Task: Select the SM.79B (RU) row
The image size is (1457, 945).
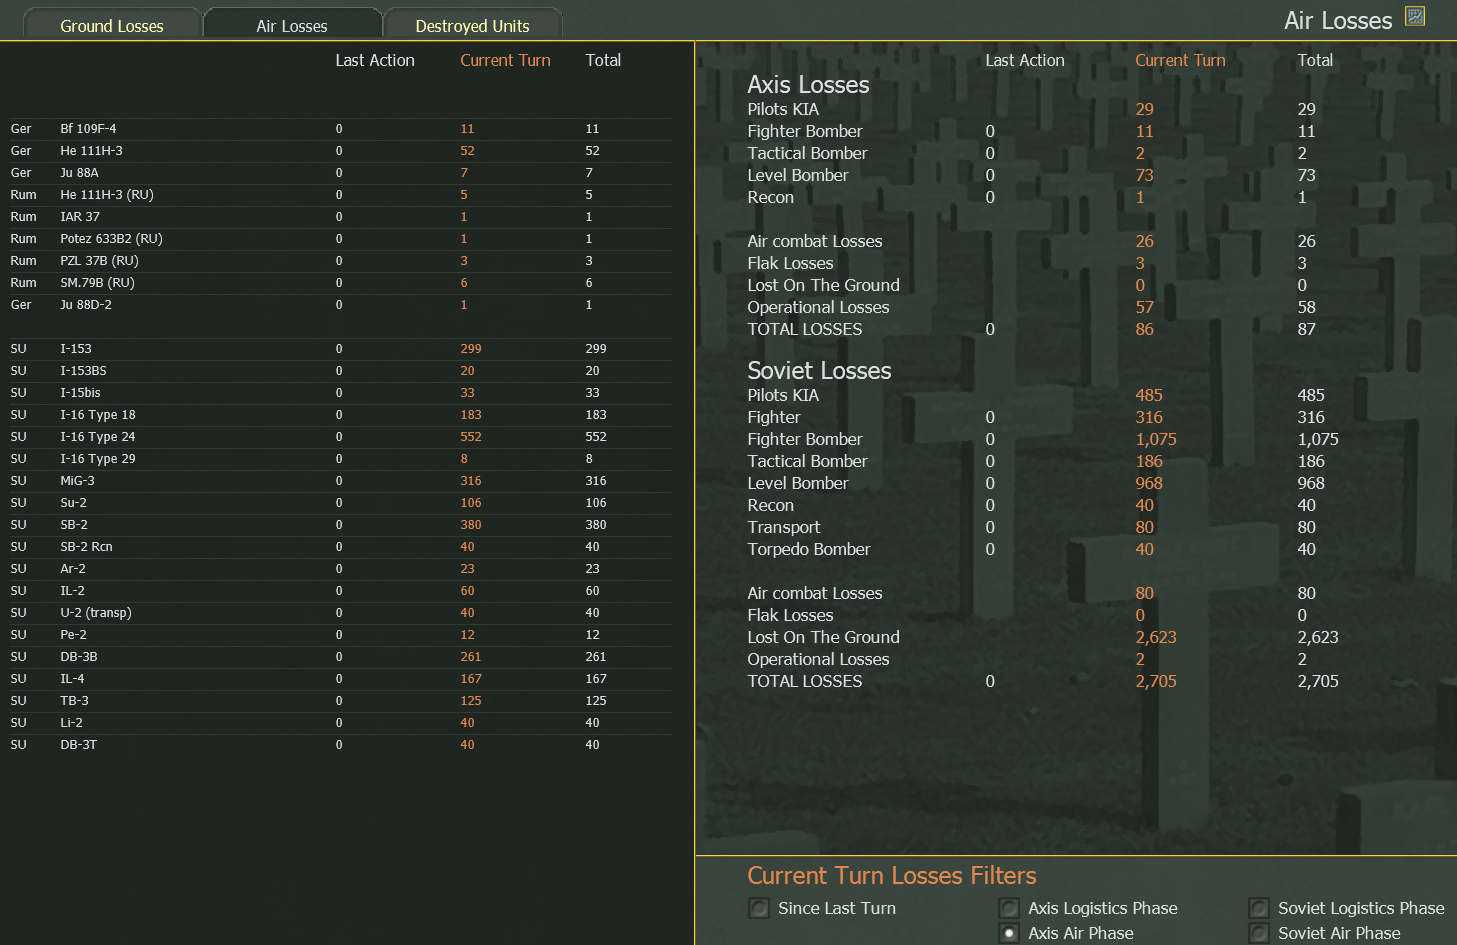Action: [x=340, y=283]
